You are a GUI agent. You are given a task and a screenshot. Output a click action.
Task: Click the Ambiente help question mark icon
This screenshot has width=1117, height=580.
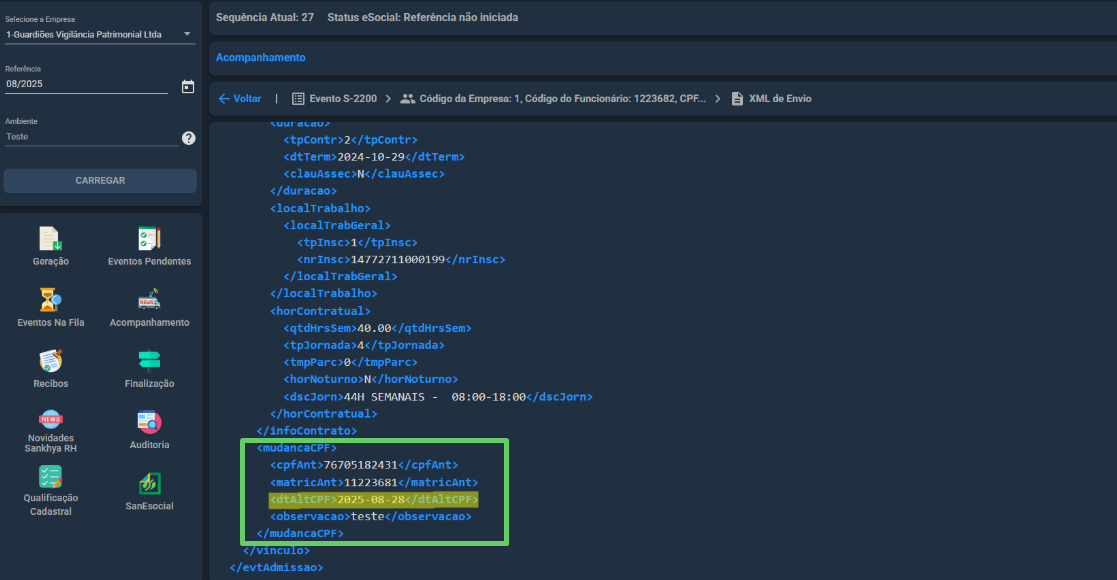pos(188,138)
